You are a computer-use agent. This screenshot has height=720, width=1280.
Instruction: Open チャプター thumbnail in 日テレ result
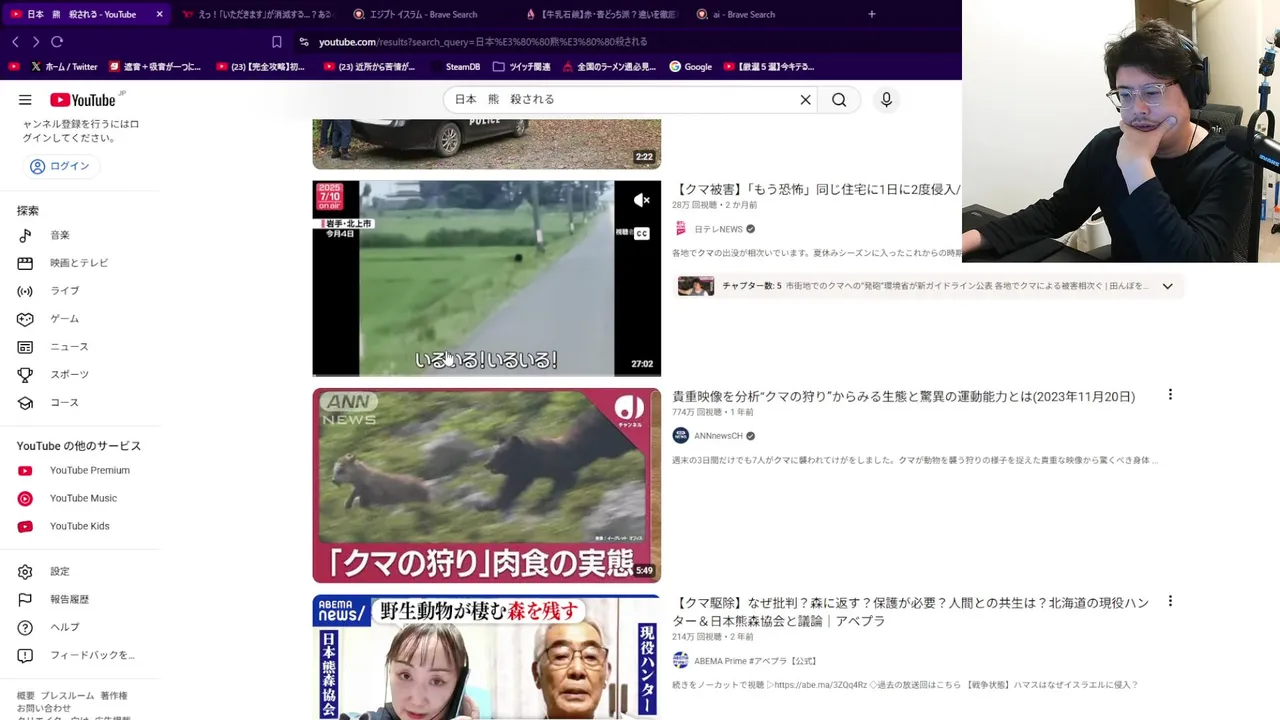point(696,286)
